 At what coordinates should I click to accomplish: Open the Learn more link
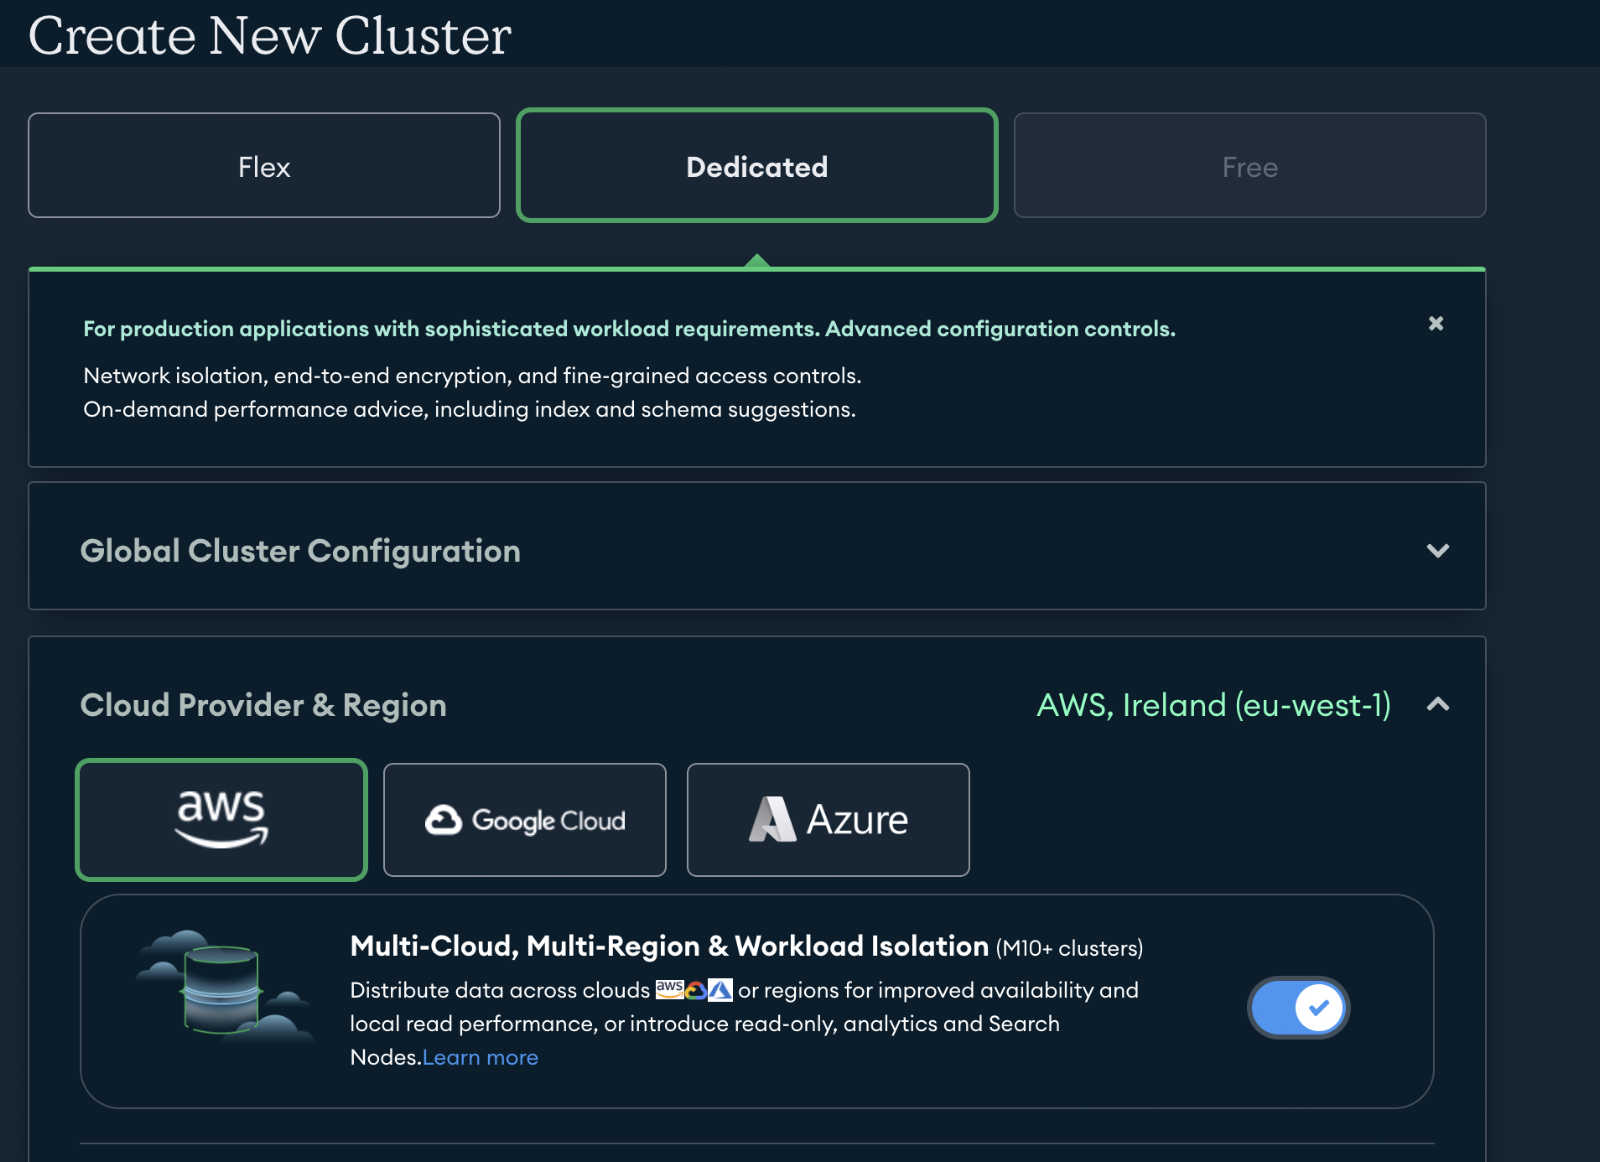pos(480,1057)
